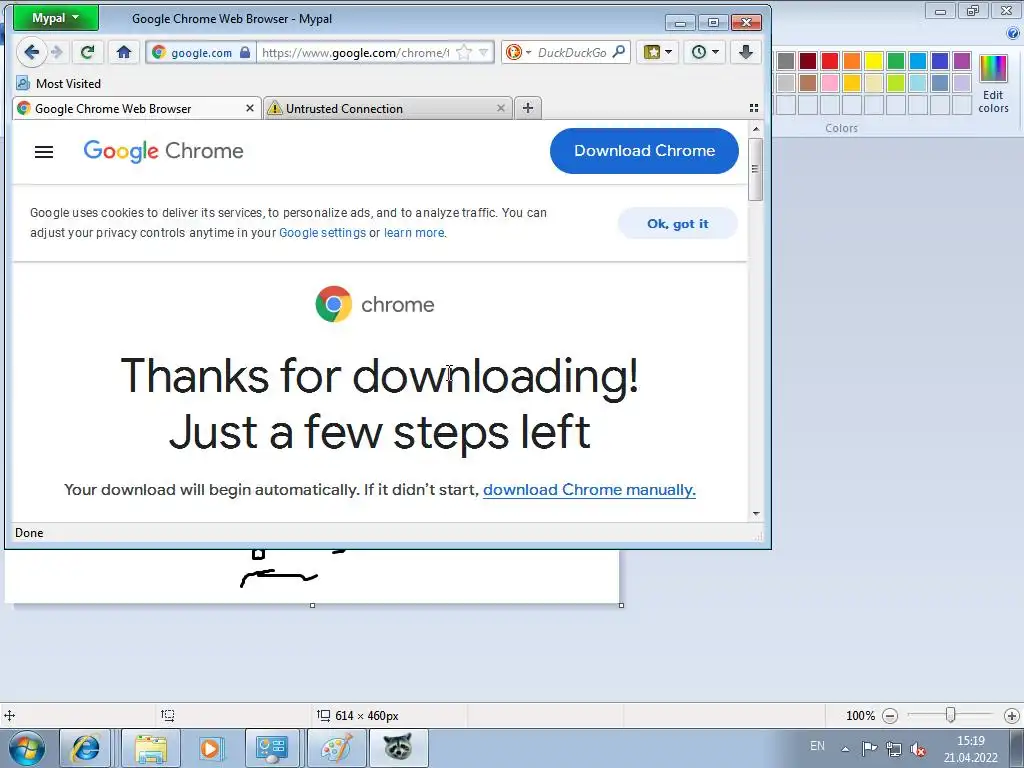Close the Google Chrome Web Browser tab
This screenshot has height=768, width=1024.
click(249, 108)
